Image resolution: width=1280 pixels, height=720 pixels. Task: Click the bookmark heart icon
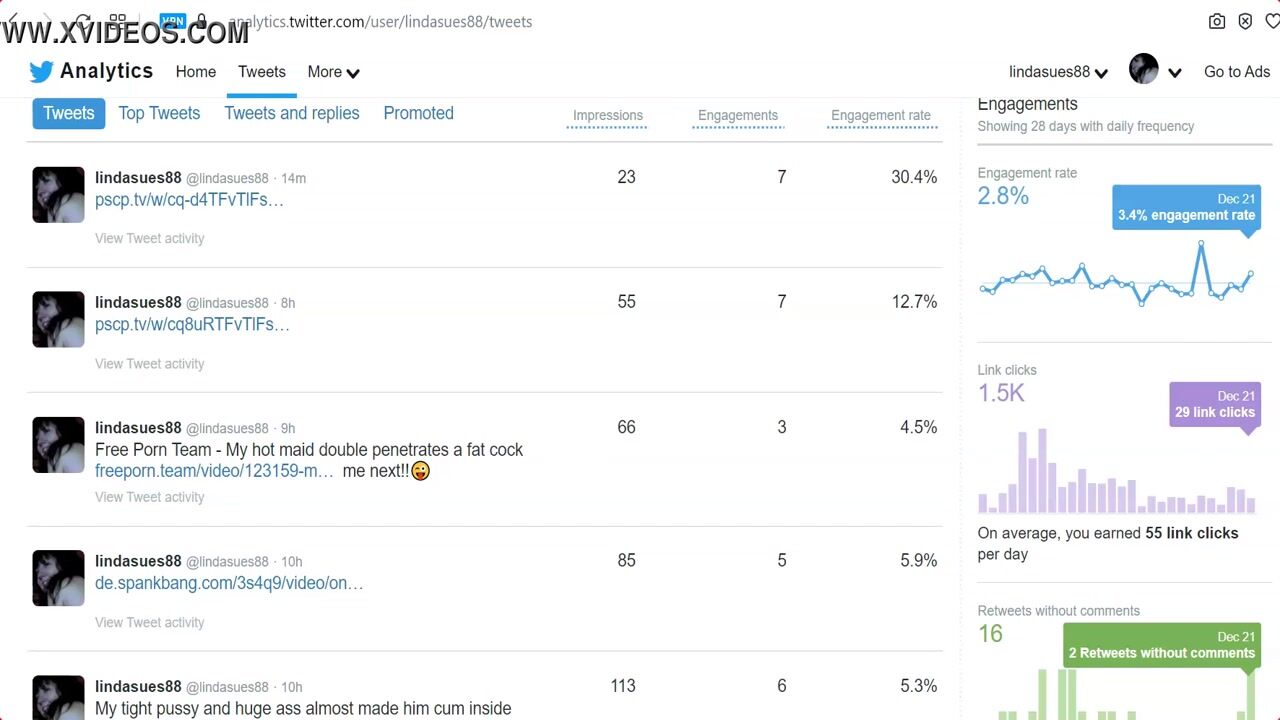coord(1272,21)
